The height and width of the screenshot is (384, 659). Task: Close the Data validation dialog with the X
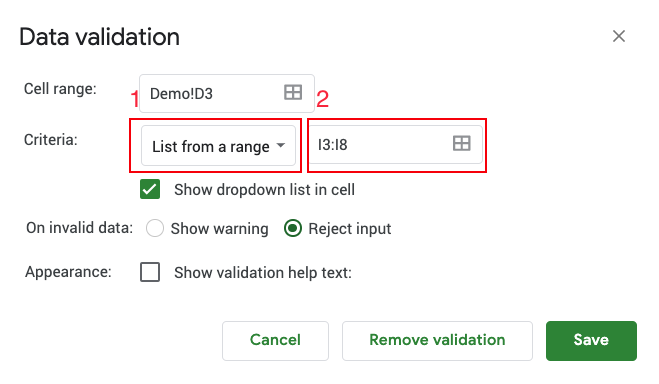tap(619, 36)
